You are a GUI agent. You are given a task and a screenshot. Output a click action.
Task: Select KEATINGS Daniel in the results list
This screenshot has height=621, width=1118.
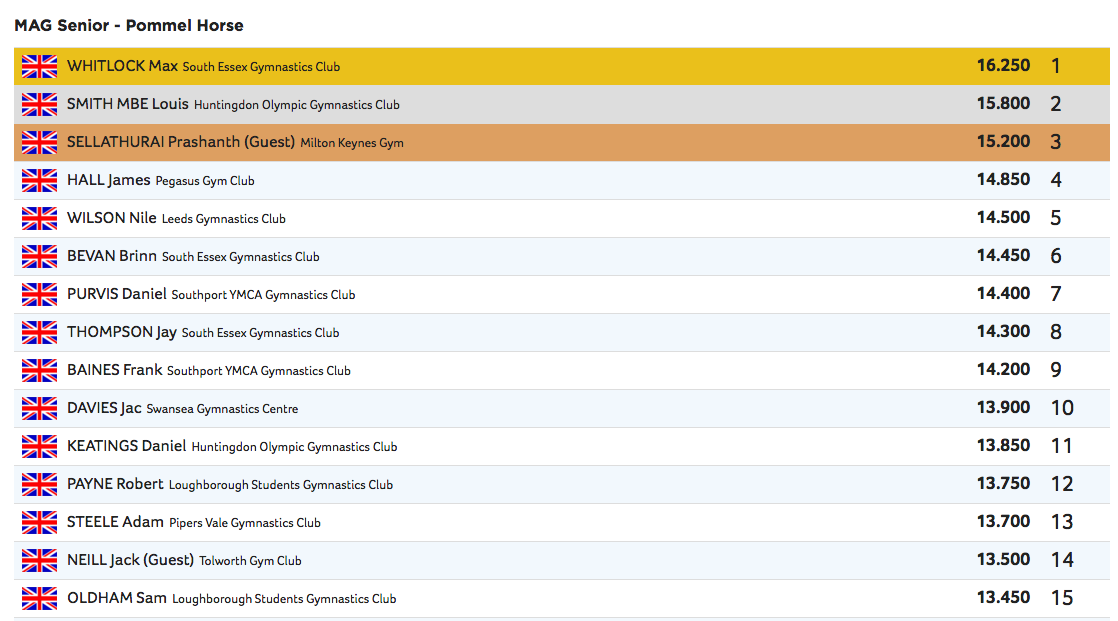pos(126,446)
